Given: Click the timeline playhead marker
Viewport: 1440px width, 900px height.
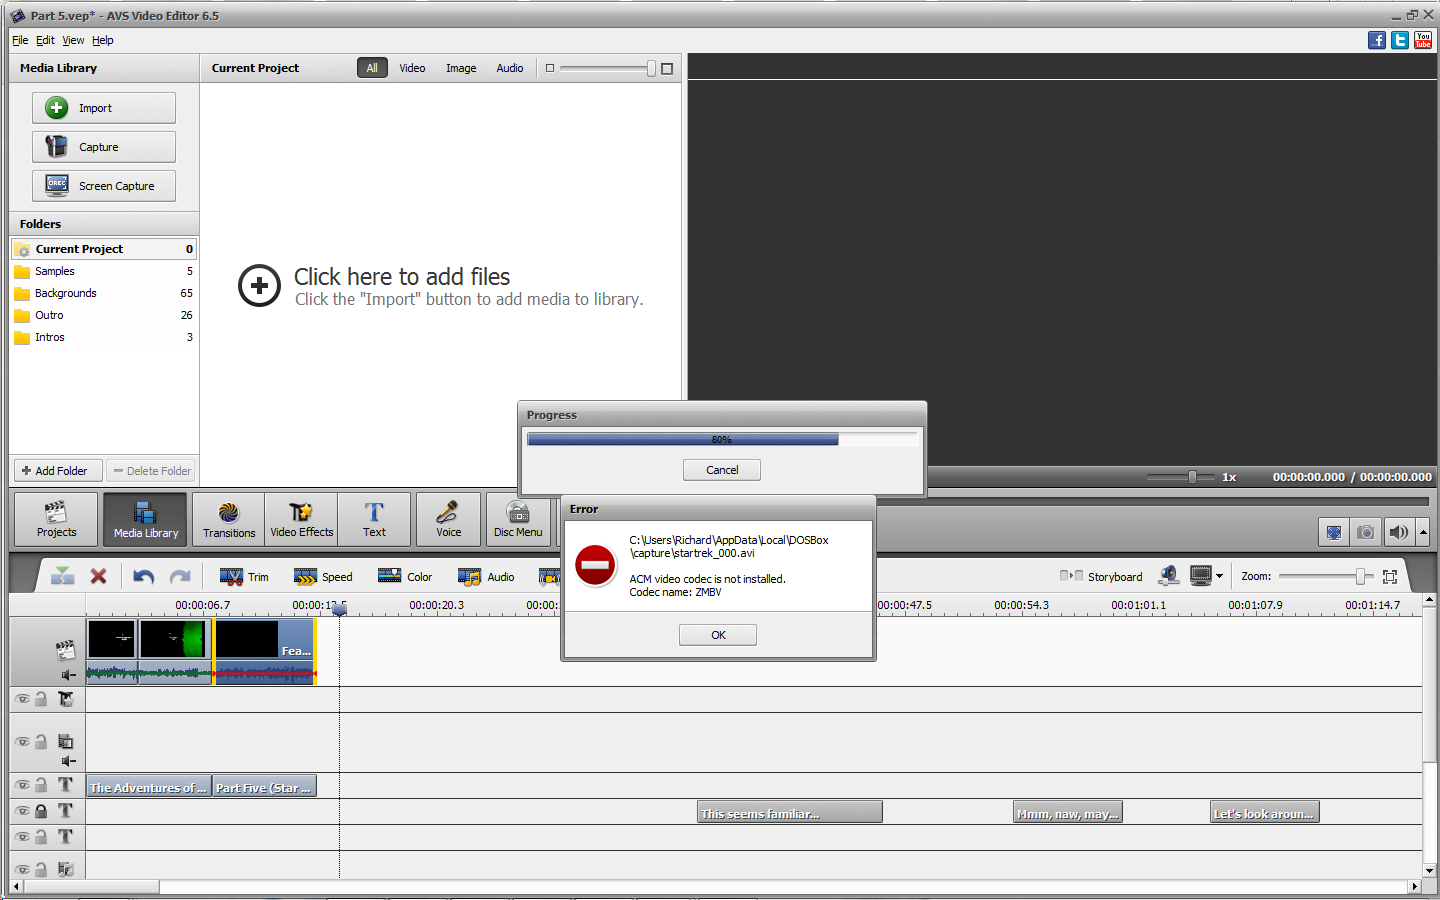Looking at the screenshot, I should [x=339, y=609].
